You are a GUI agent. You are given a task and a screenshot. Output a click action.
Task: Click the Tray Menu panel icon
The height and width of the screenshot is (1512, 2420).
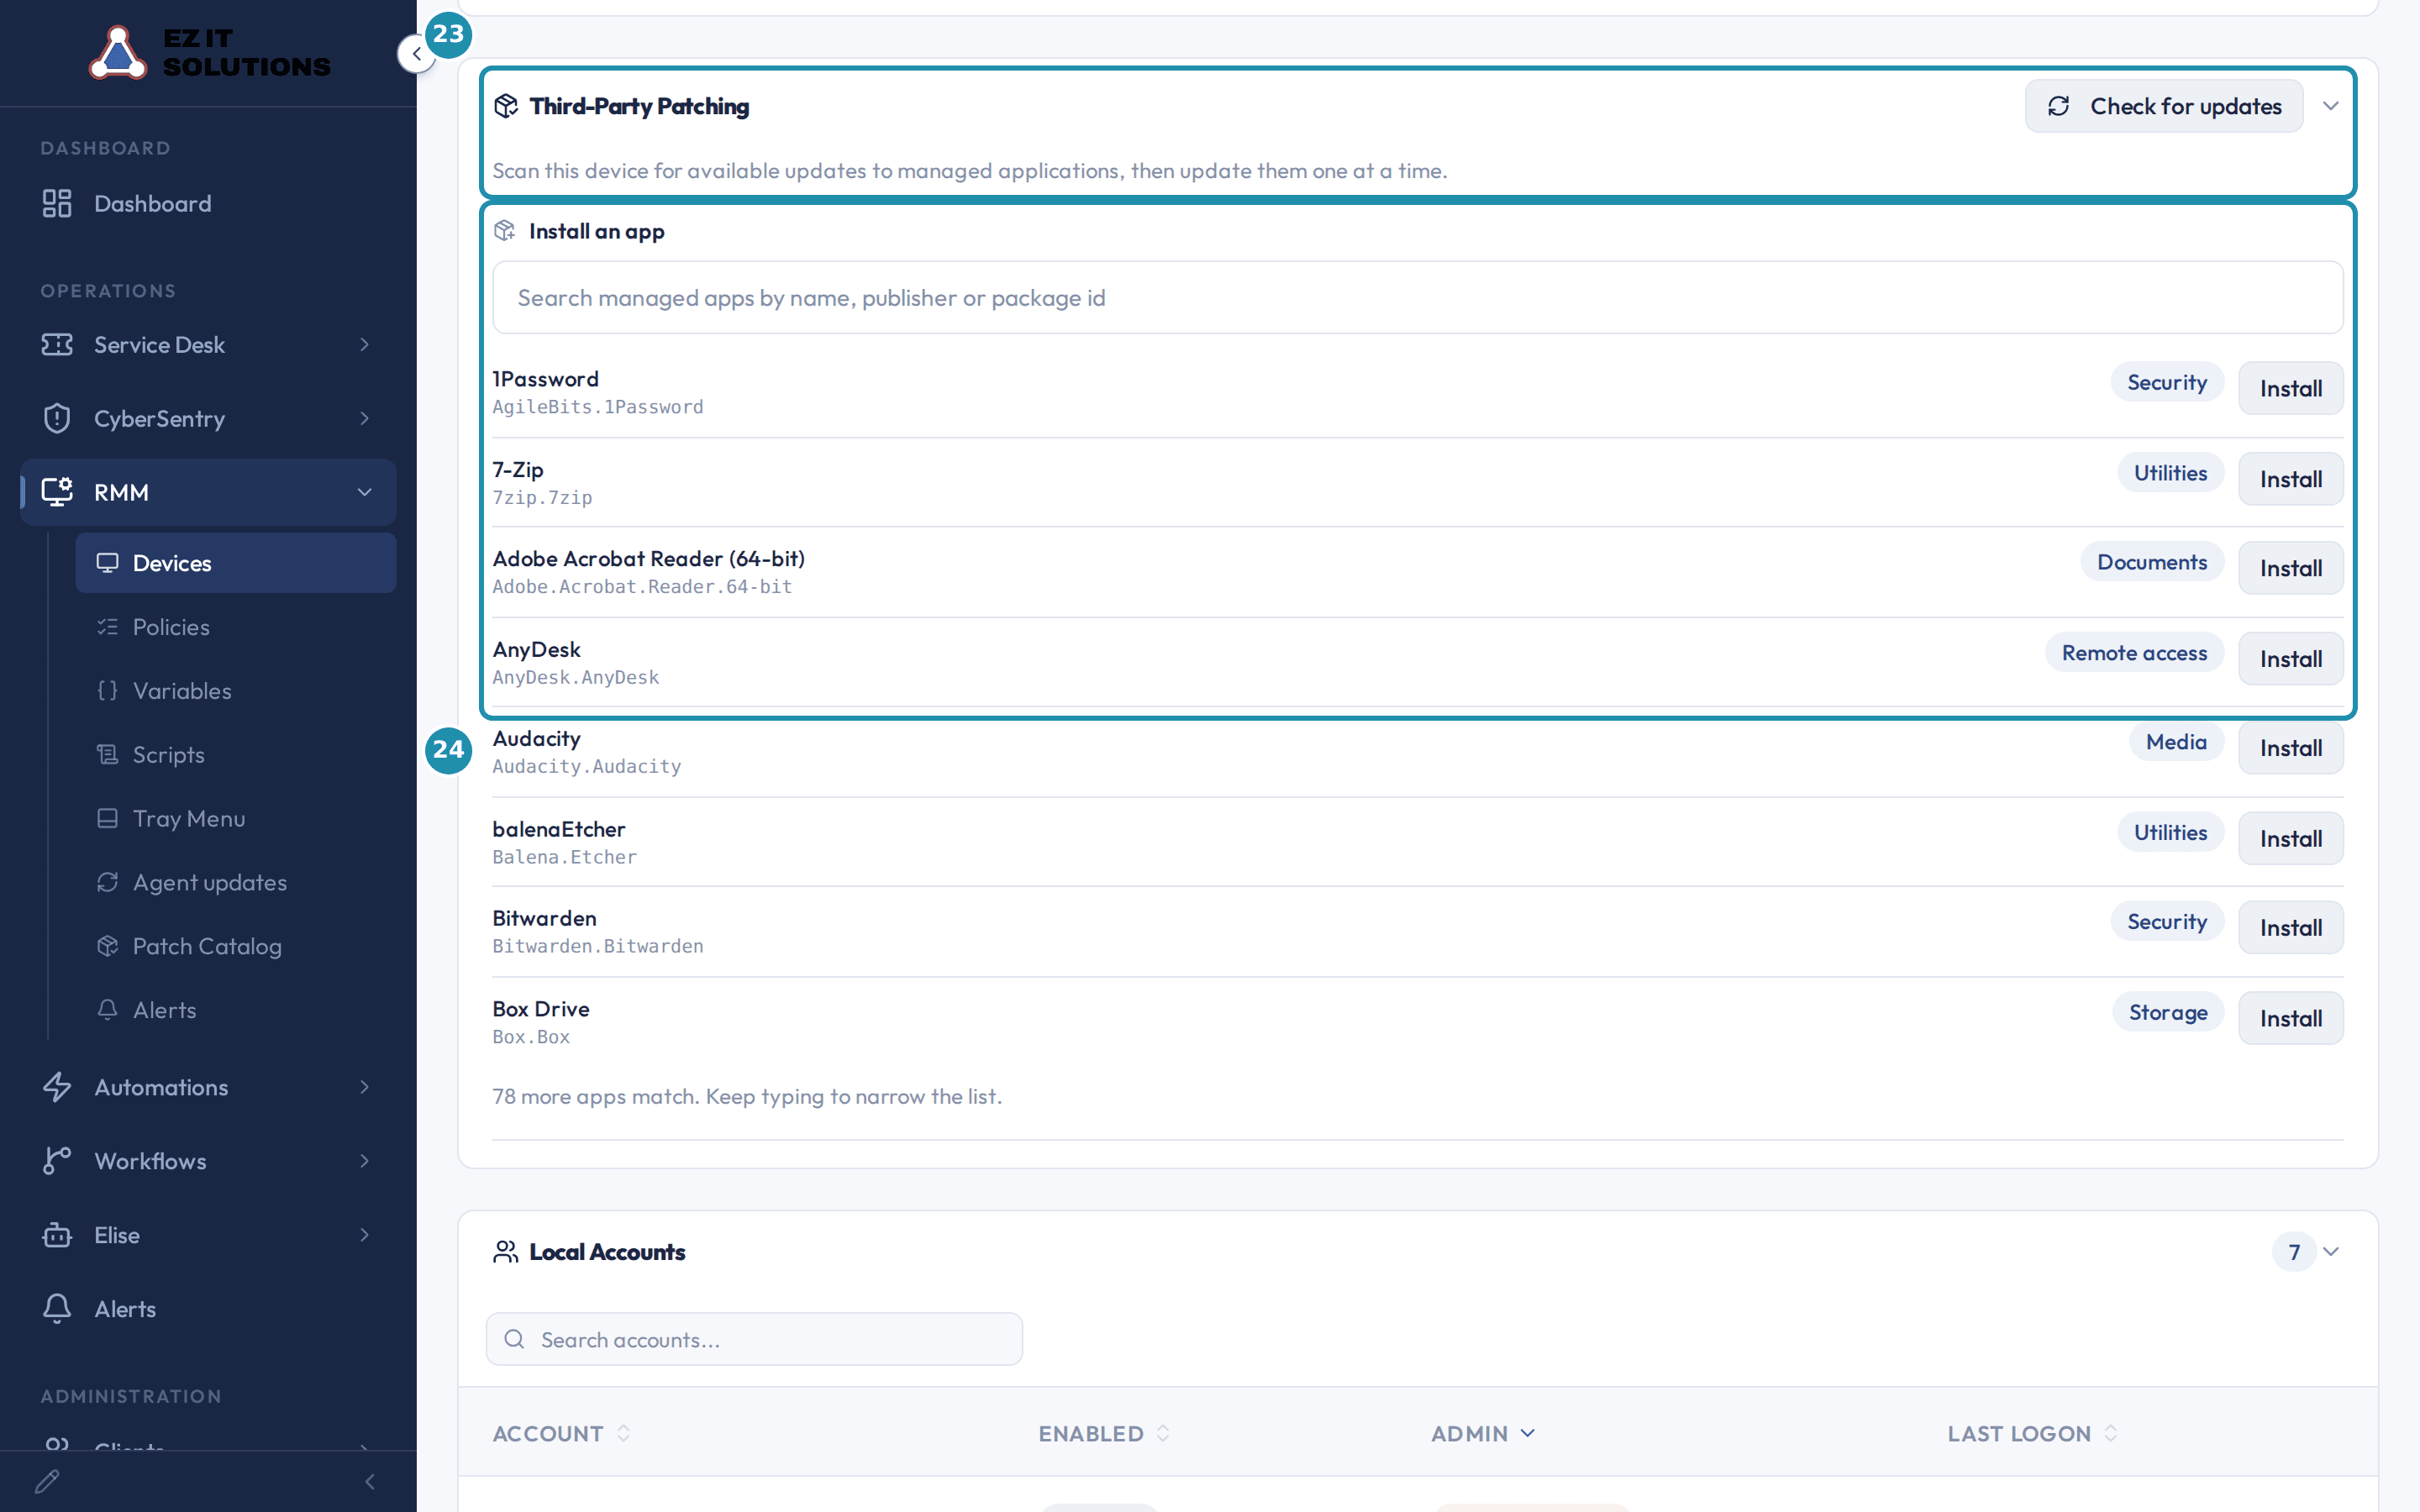click(107, 818)
